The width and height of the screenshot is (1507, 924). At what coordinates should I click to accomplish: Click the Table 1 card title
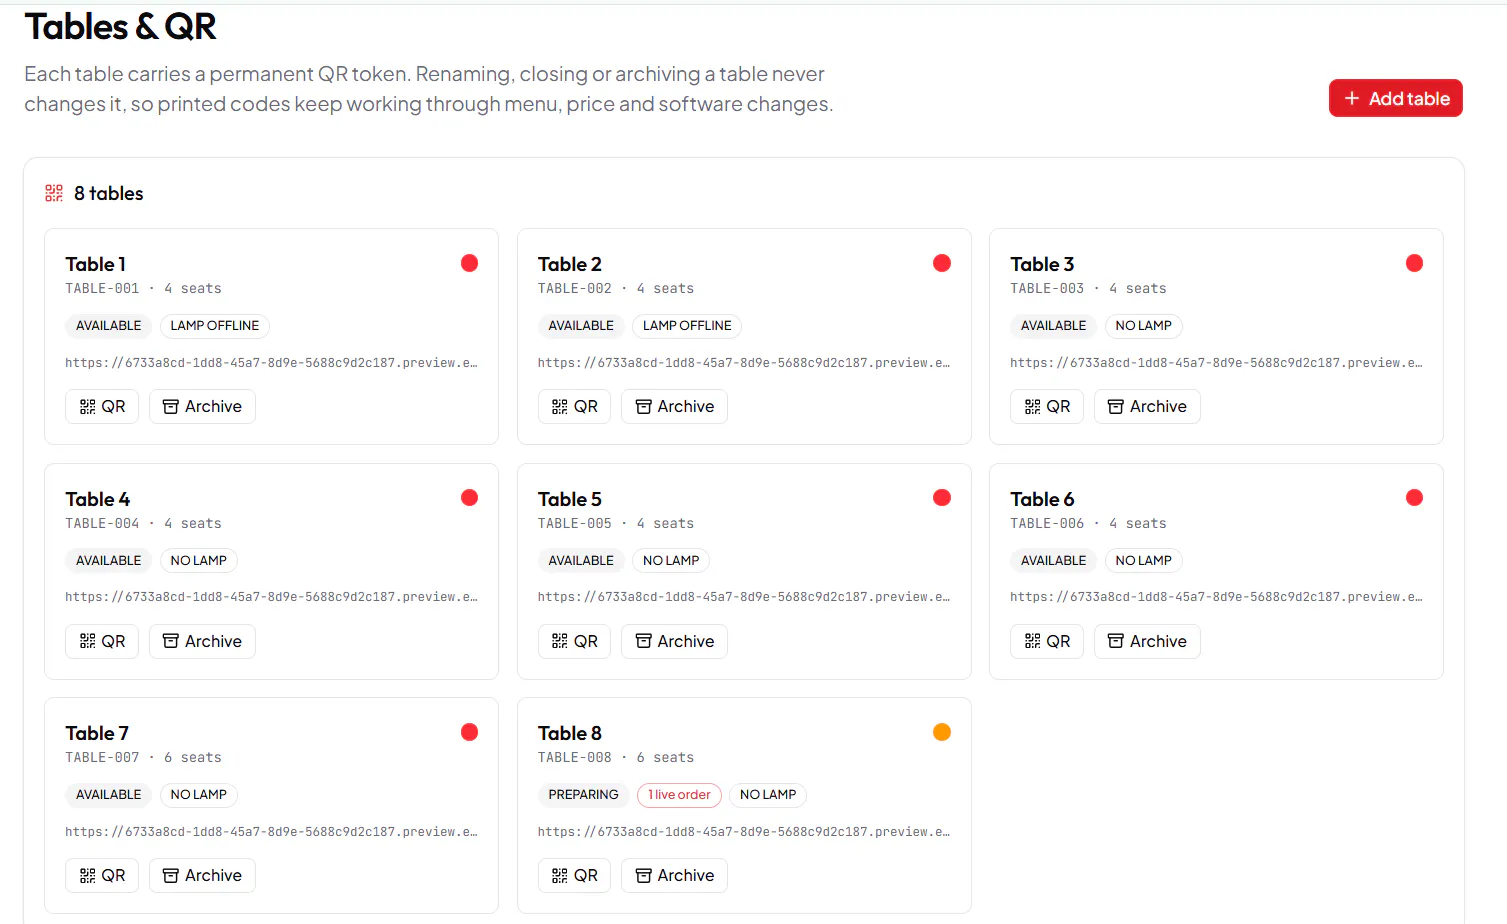[96, 264]
